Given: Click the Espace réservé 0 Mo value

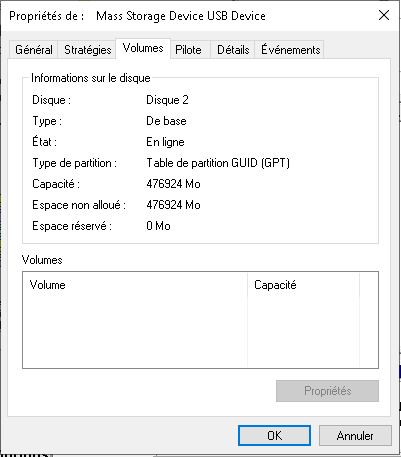Looking at the screenshot, I should coord(158,226).
